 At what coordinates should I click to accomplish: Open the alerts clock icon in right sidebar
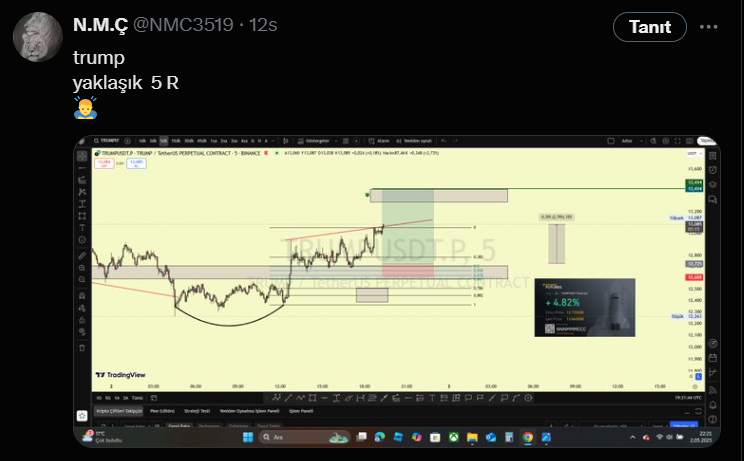click(x=713, y=170)
